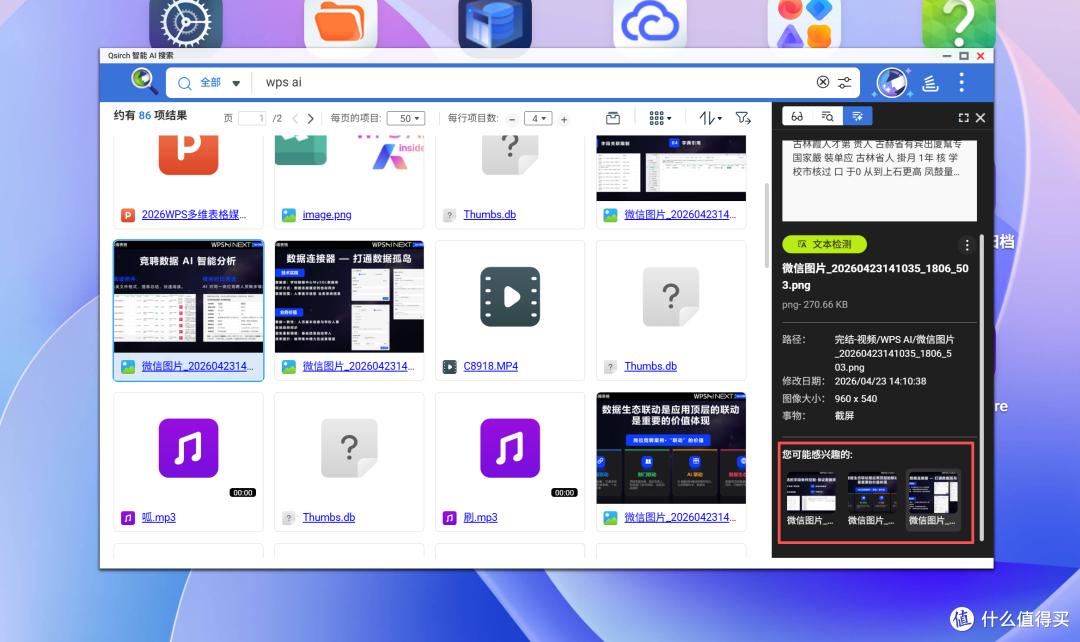Open the '全部' search scope dropdown
The height and width of the screenshot is (642, 1080).
210,83
